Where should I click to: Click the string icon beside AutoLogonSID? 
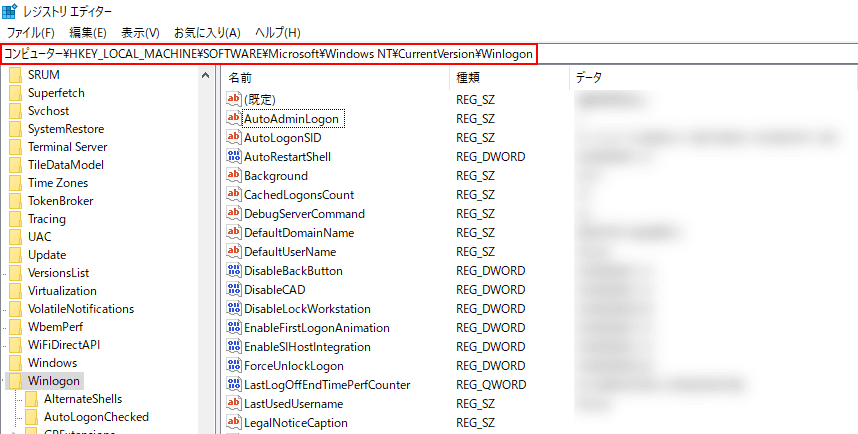(234, 137)
